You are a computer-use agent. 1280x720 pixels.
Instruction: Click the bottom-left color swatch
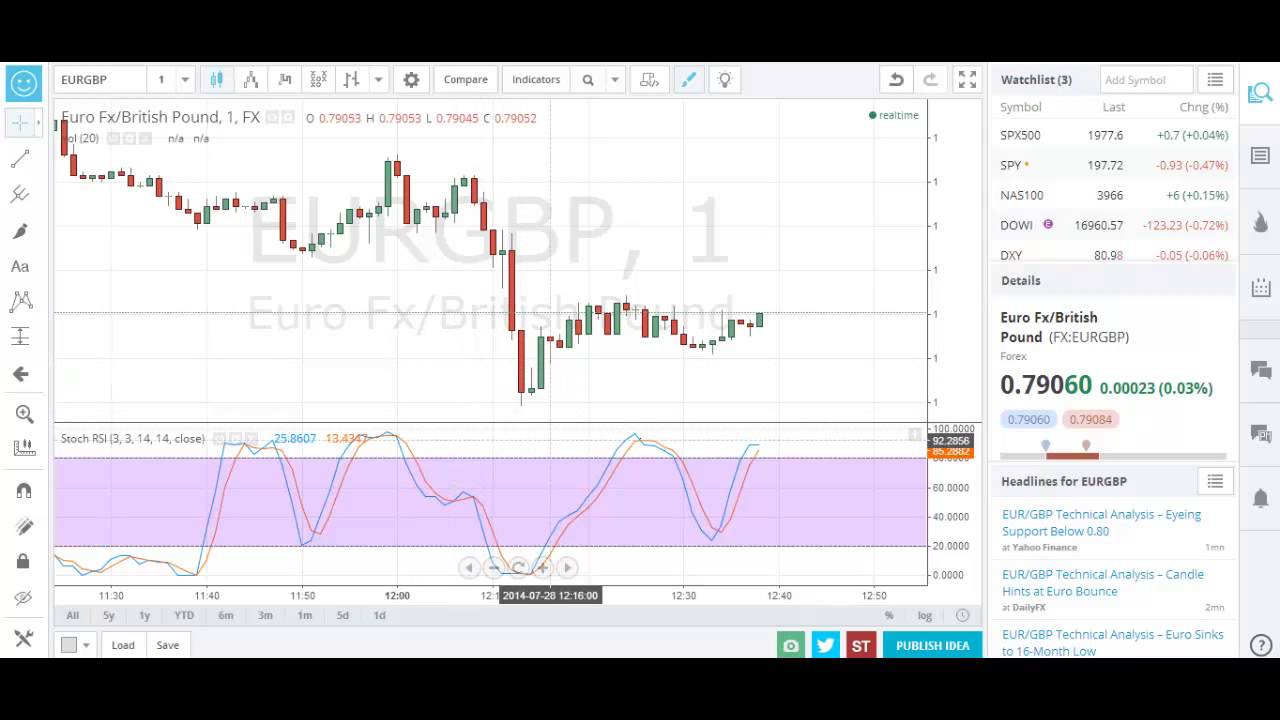pos(69,645)
